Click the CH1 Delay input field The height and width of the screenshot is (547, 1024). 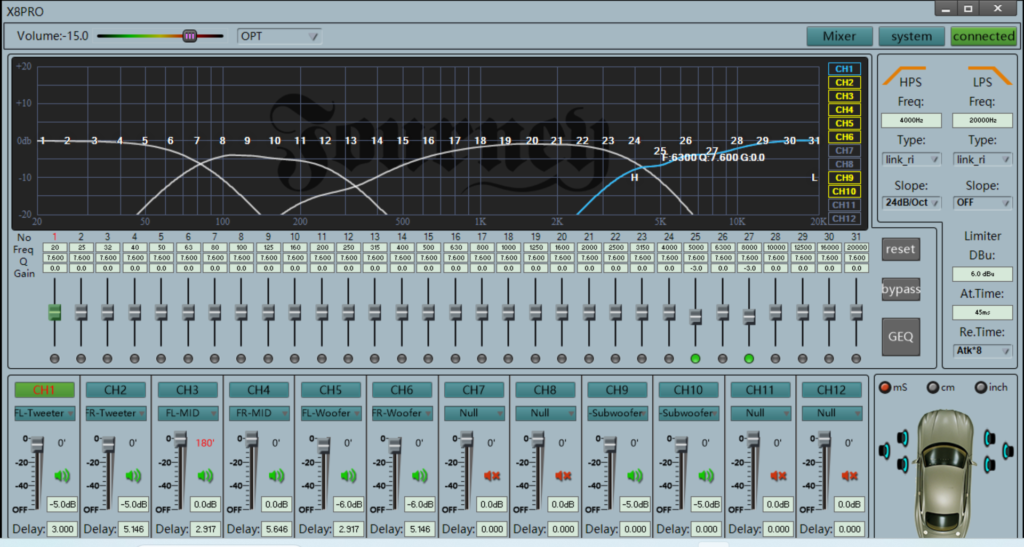pyautogui.click(x=62, y=529)
